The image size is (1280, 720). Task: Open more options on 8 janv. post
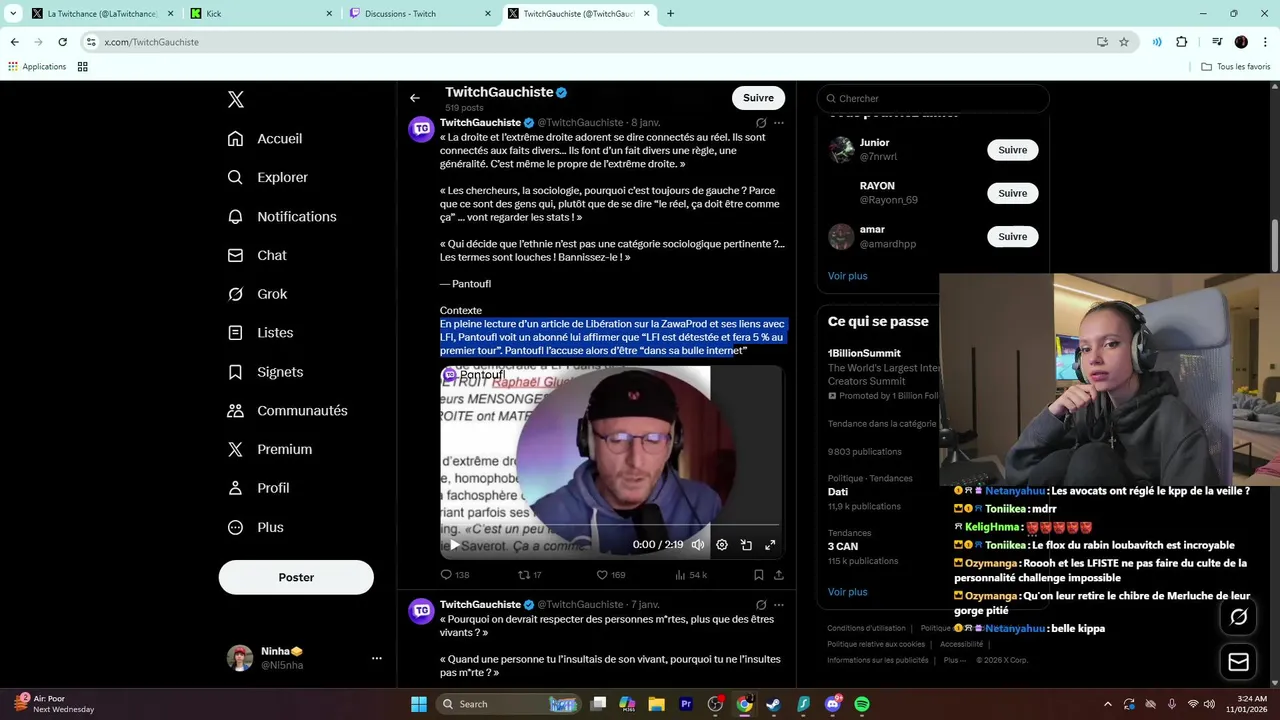click(x=779, y=123)
